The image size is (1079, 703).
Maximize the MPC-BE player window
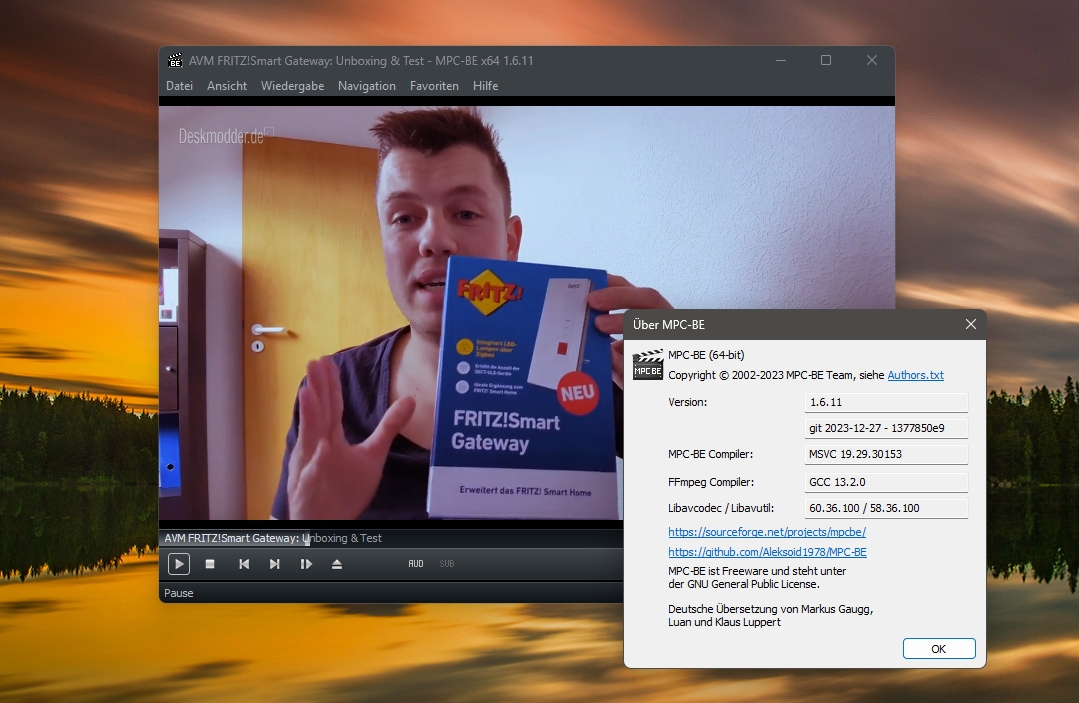pos(826,61)
